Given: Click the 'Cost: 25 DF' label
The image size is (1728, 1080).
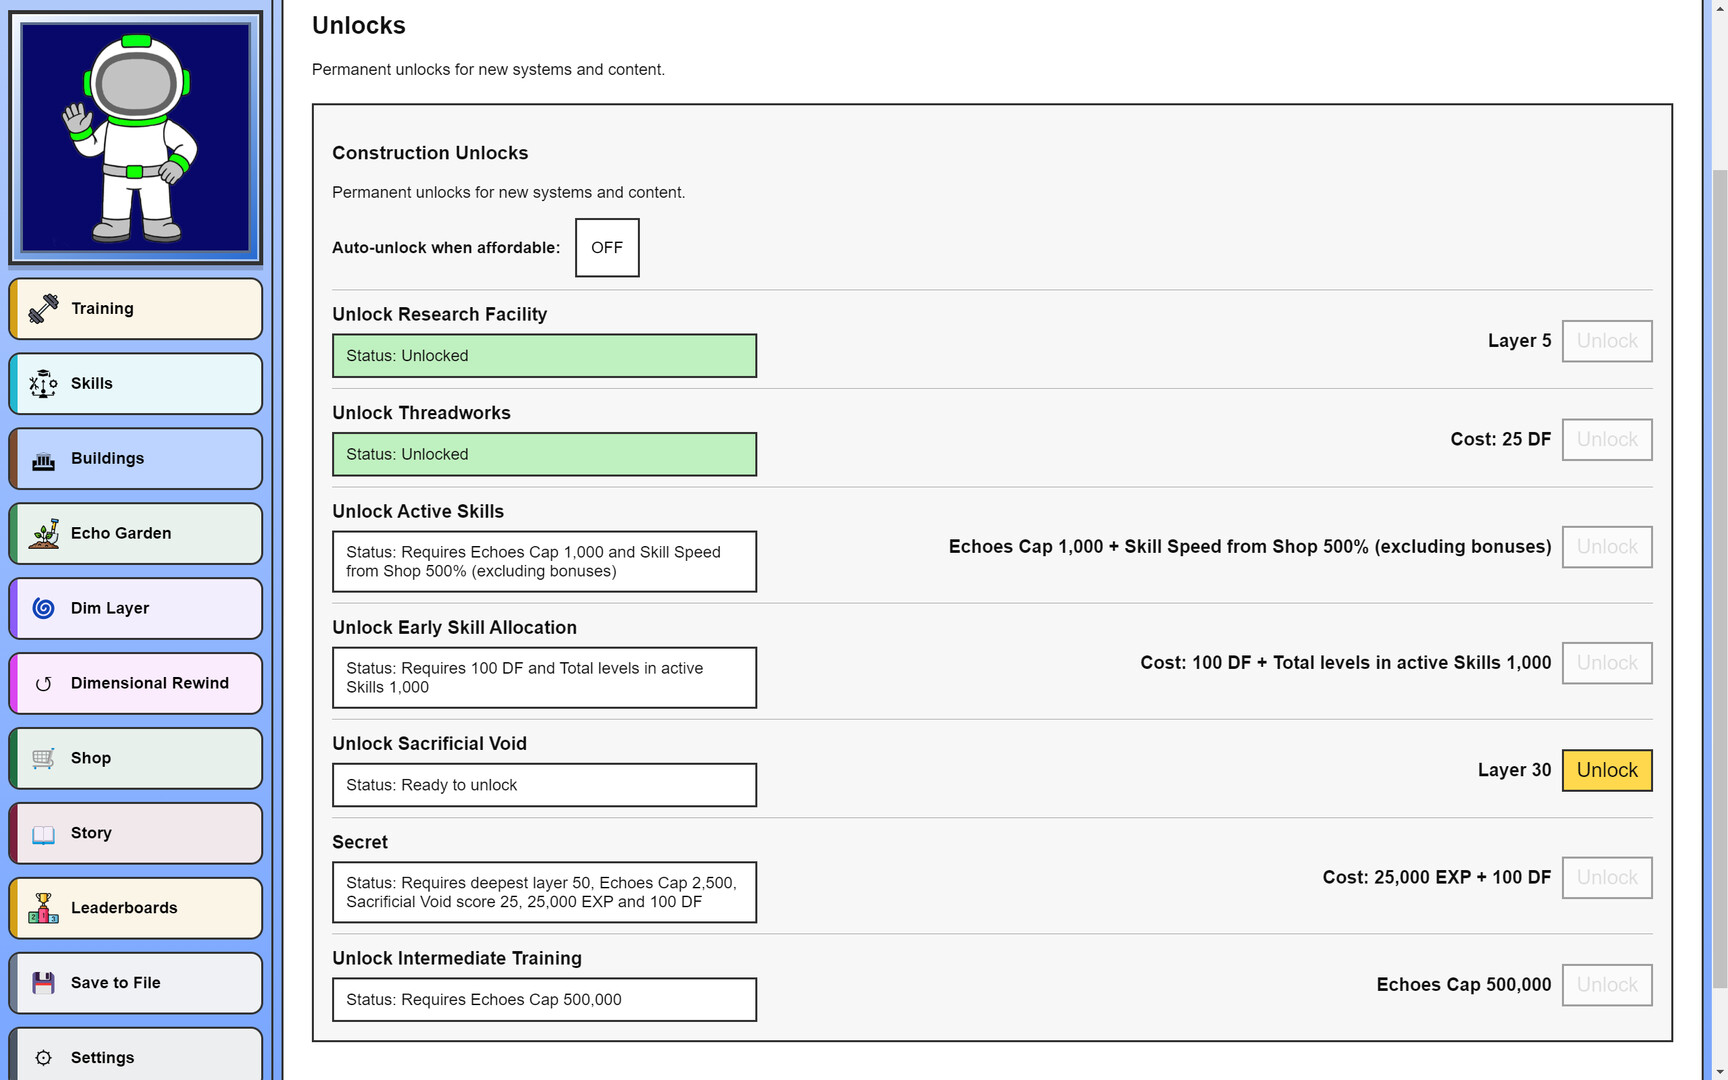Looking at the screenshot, I should [x=1501, y=440].
